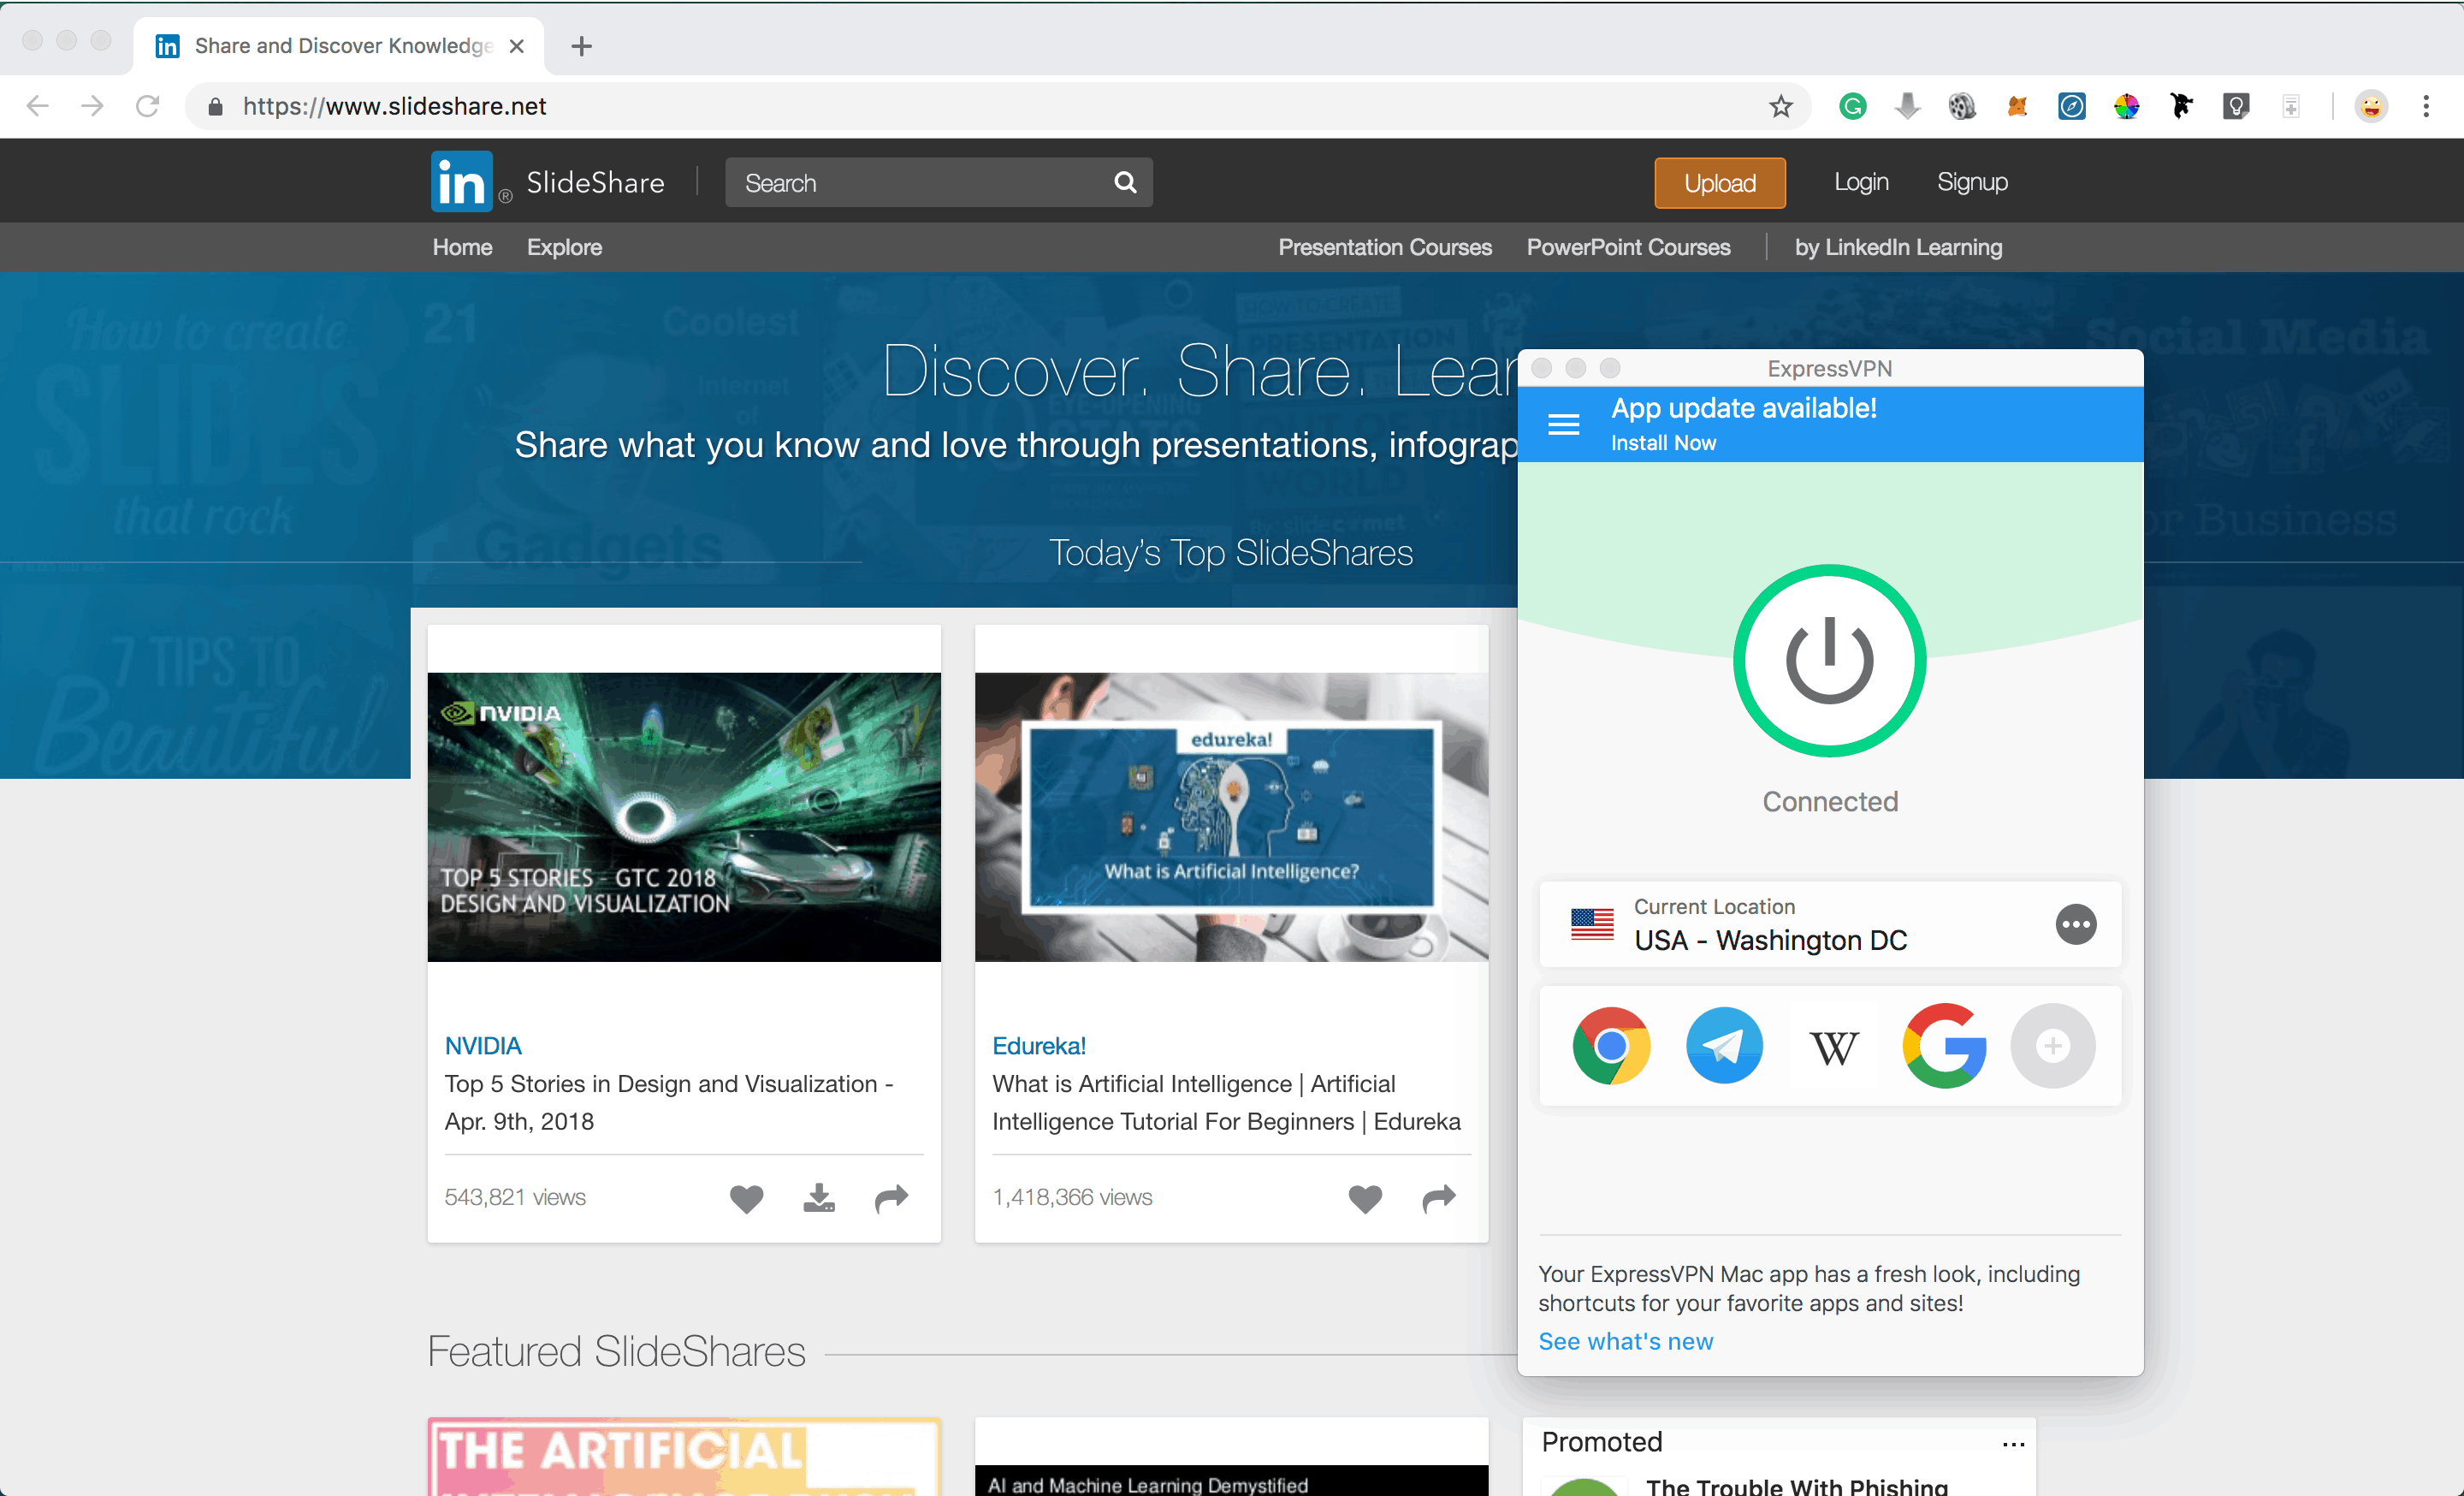Reload the page
This screenshot has height=1496, width=2464.
coord(147,106)
